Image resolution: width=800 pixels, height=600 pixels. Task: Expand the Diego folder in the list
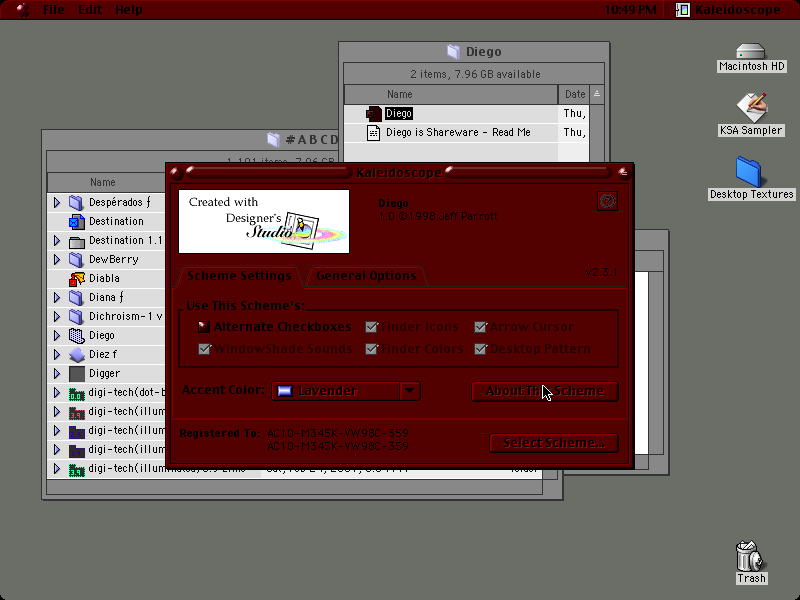tap(57, 336)
